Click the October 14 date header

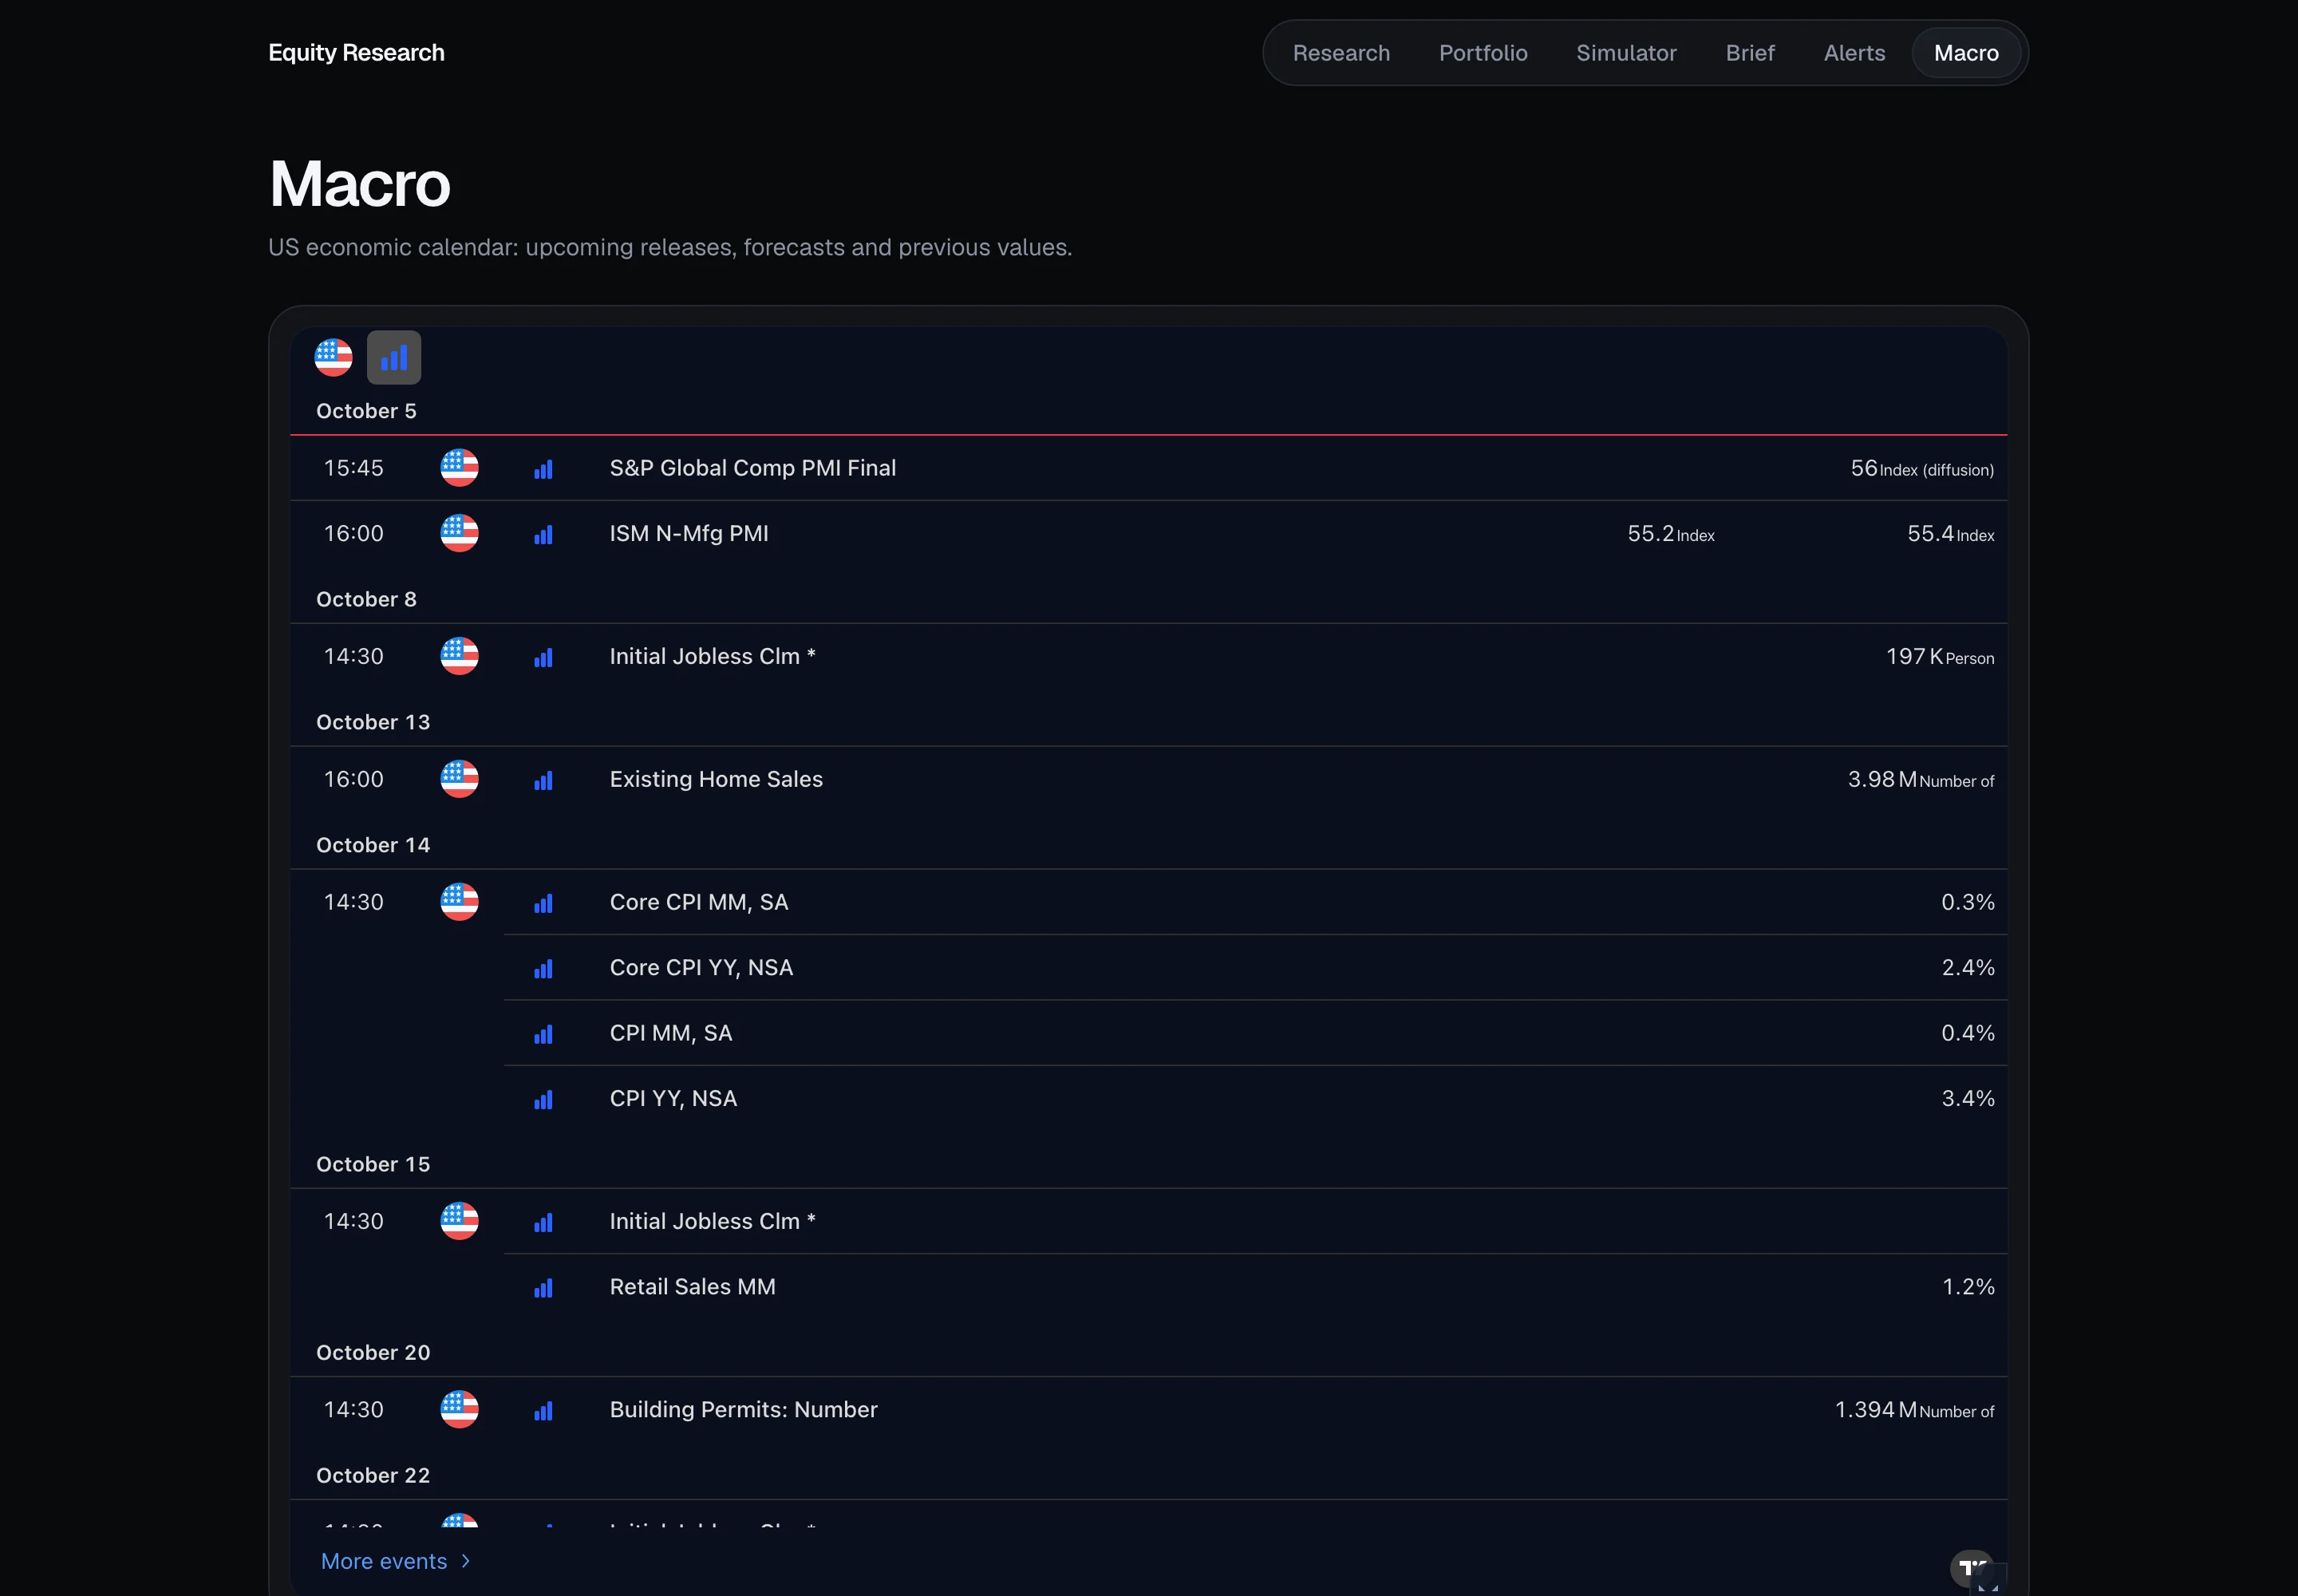coord(373,845)
